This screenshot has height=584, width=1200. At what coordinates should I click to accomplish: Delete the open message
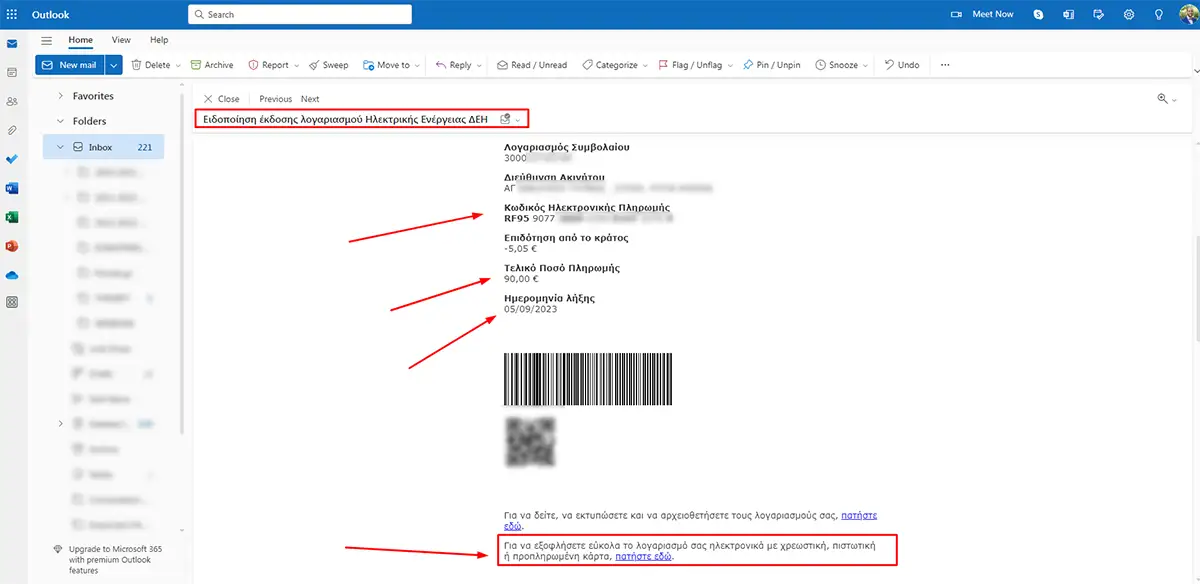(151, 65)
